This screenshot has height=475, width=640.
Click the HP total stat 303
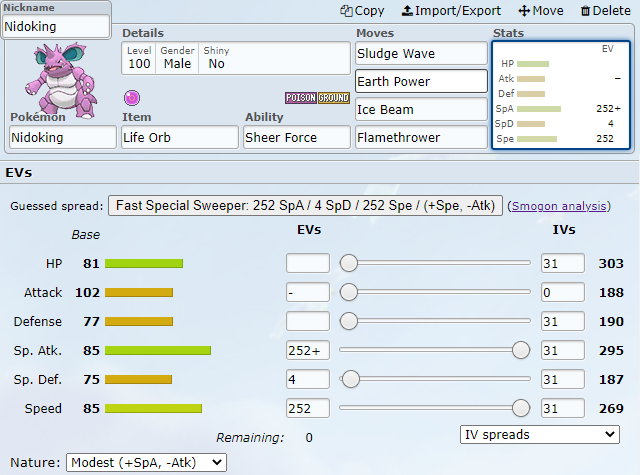click(x=611, y=264)
